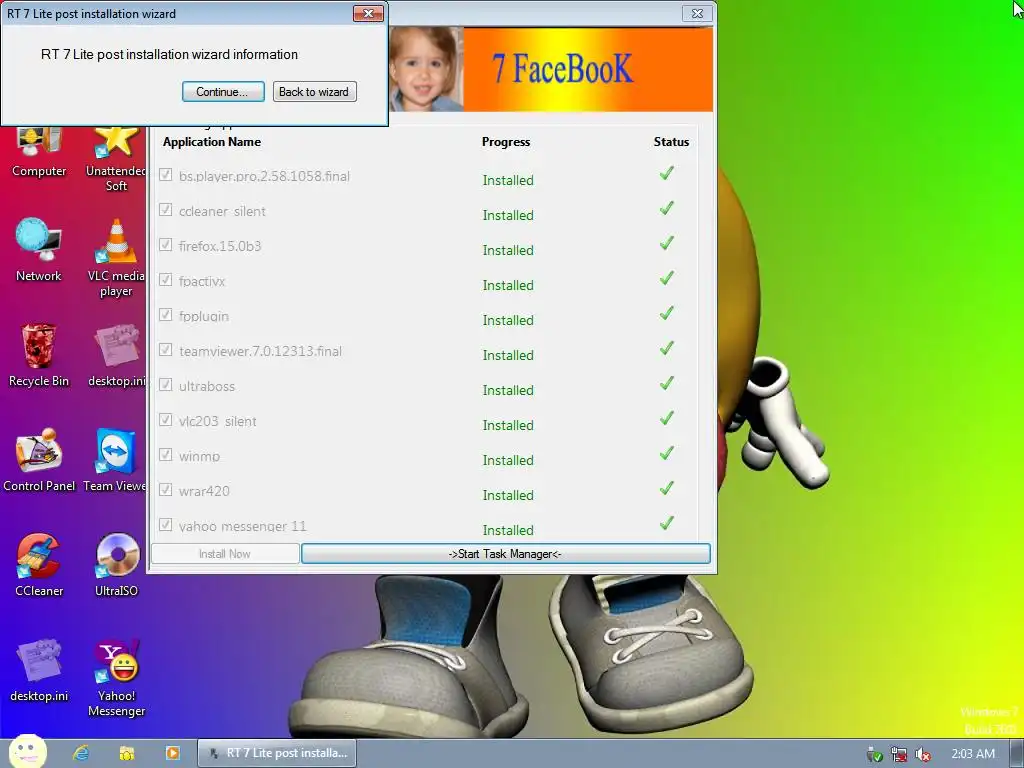This screenshot has height=768, width=1024.
Task: Toggle the fpactivx checkbox
Action: [166, 280]
